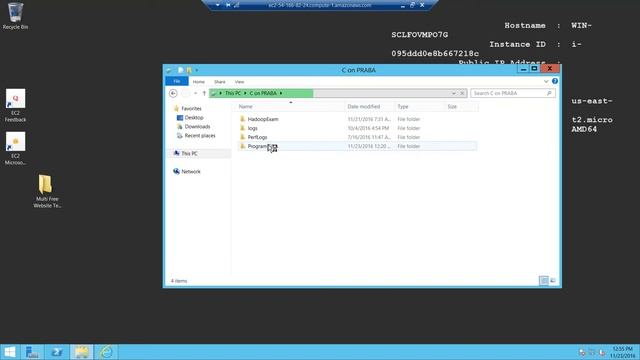Click the Explorer window icon in its title bar
640x360 pixels.
tap(169, 70)
